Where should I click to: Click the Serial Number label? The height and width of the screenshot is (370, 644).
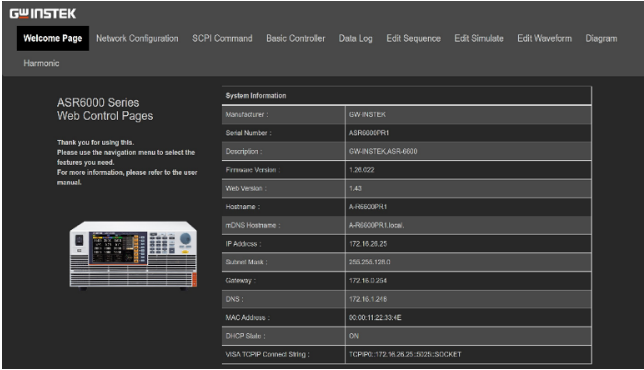[248, 133]
